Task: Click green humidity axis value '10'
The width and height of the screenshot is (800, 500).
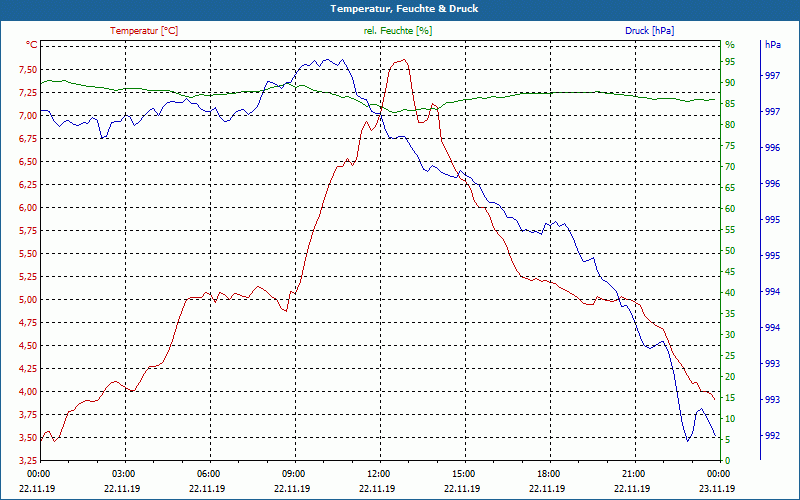Action: 730,419
